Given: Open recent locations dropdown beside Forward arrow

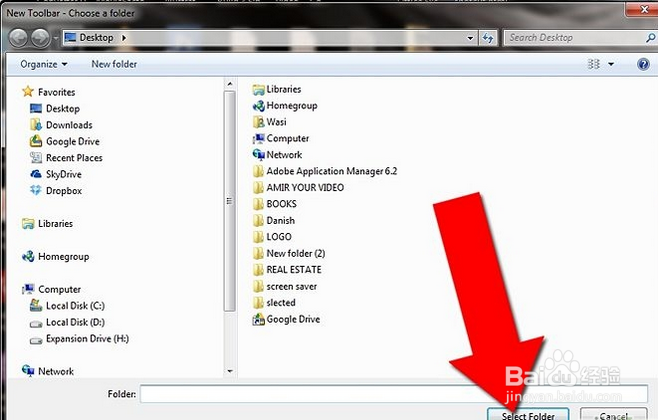Looking at the screenshot, I should pyautogui.click(x=56, y=38).
